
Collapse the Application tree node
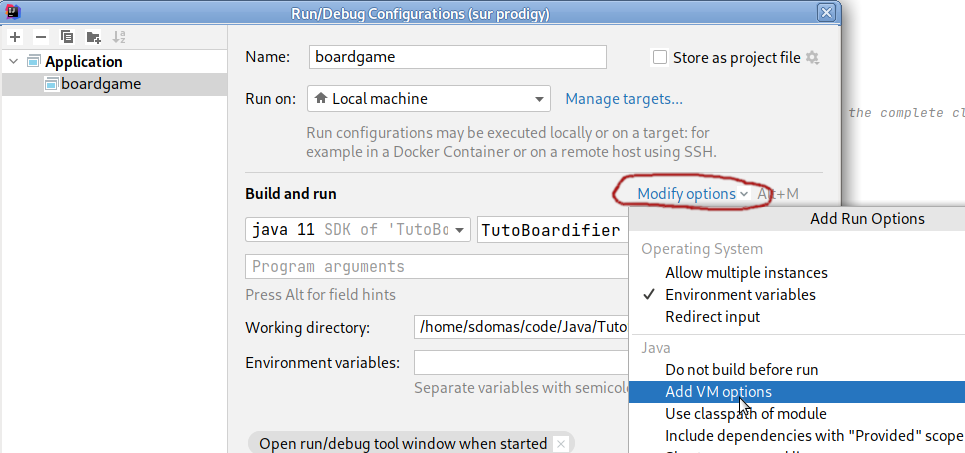point(14,62)
